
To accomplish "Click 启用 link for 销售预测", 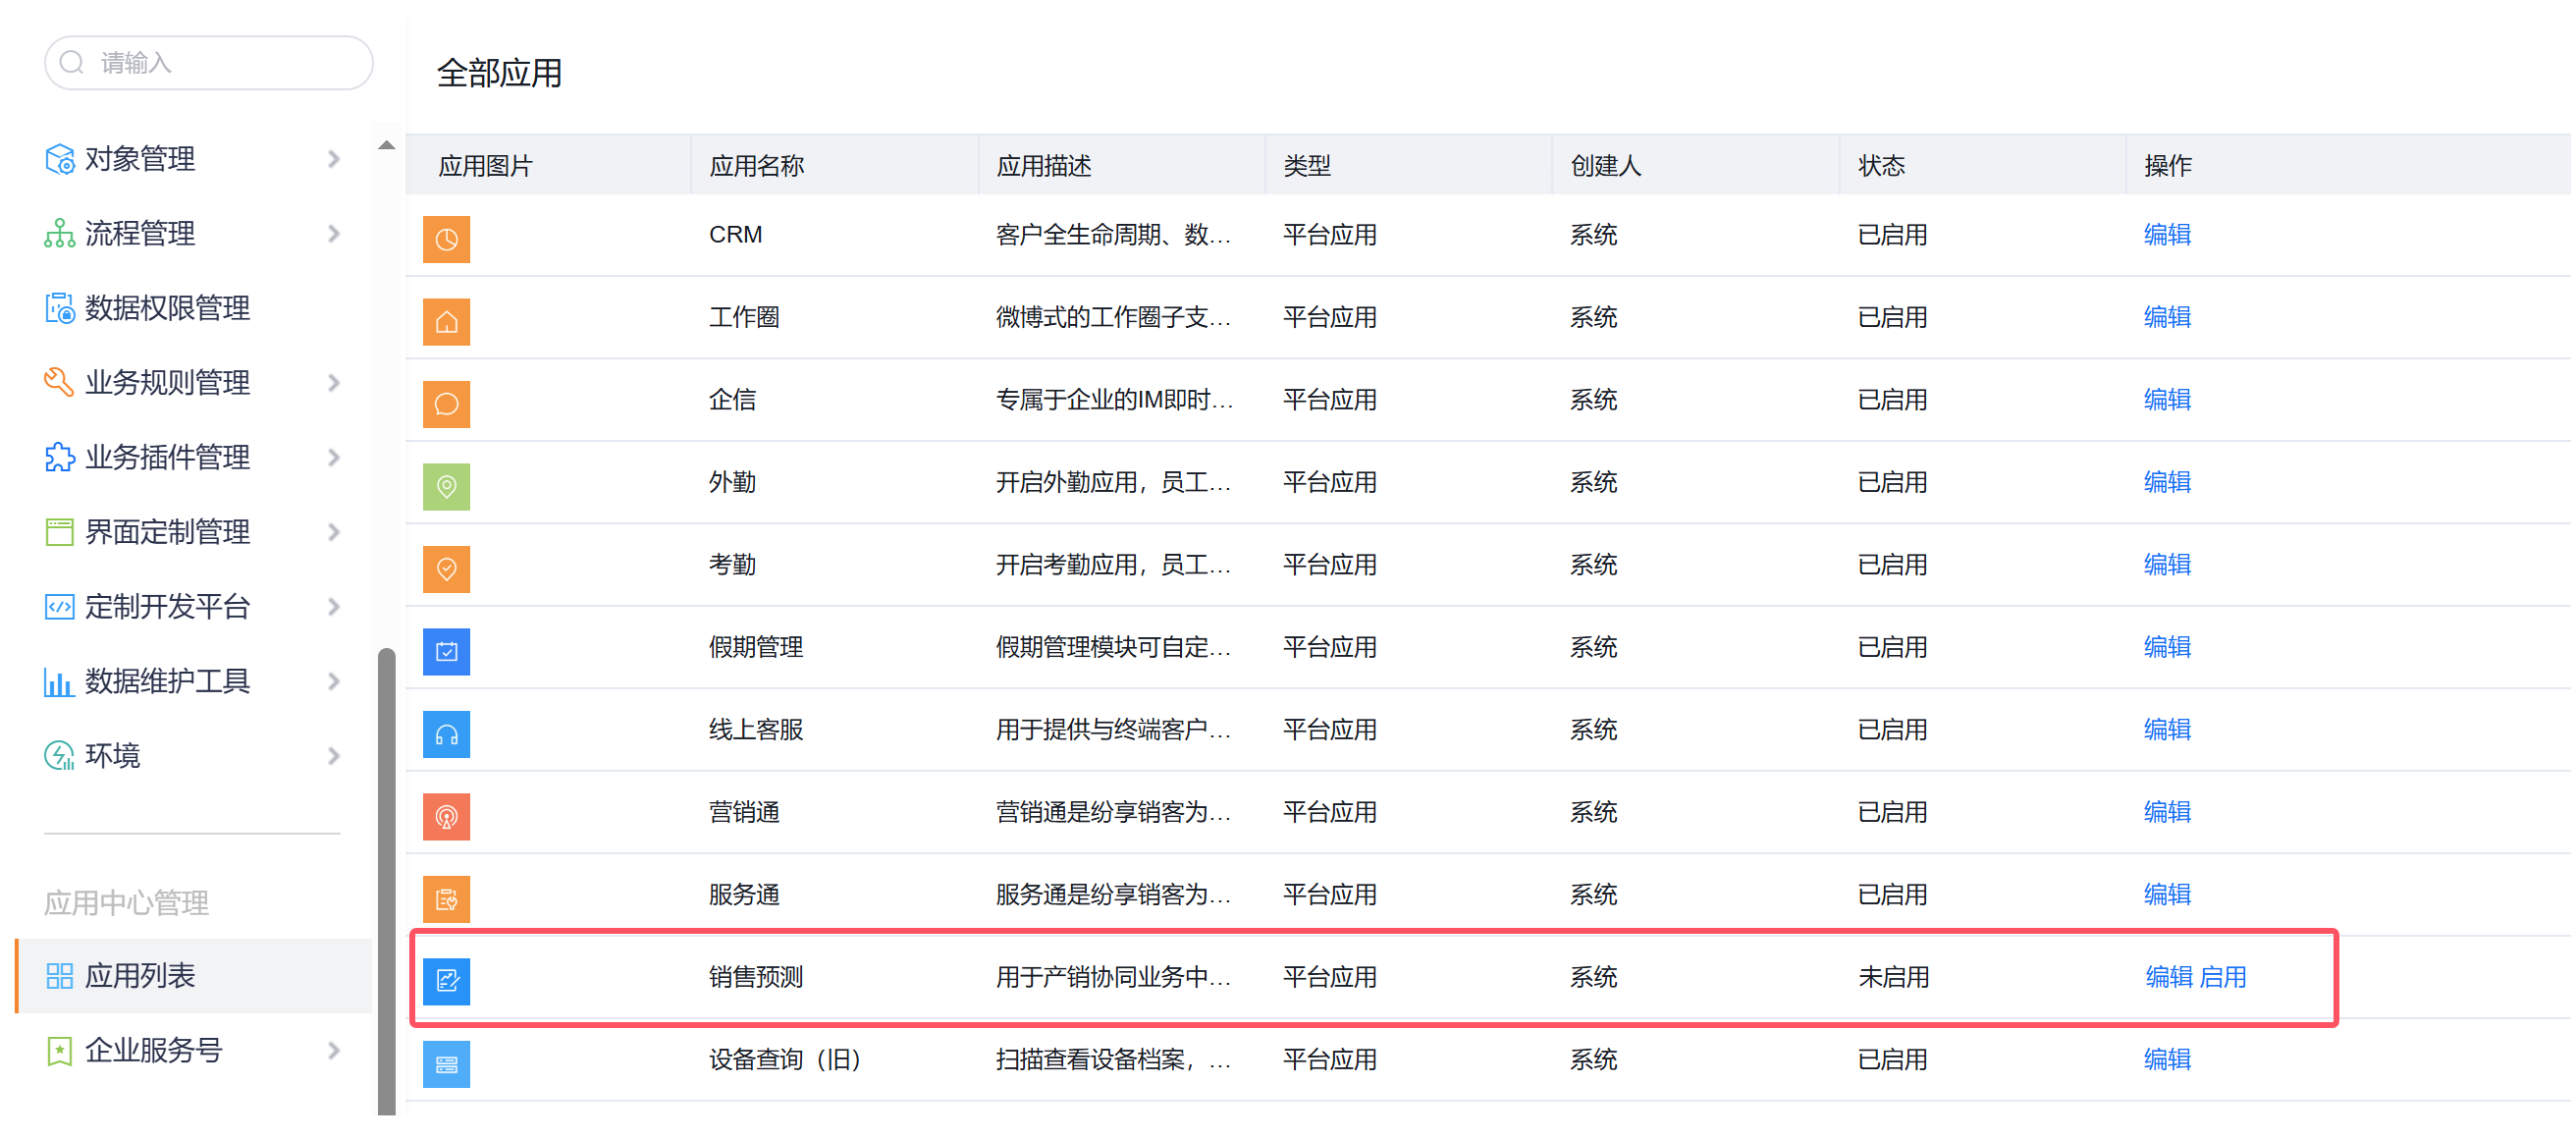I will coord(2222,977).
